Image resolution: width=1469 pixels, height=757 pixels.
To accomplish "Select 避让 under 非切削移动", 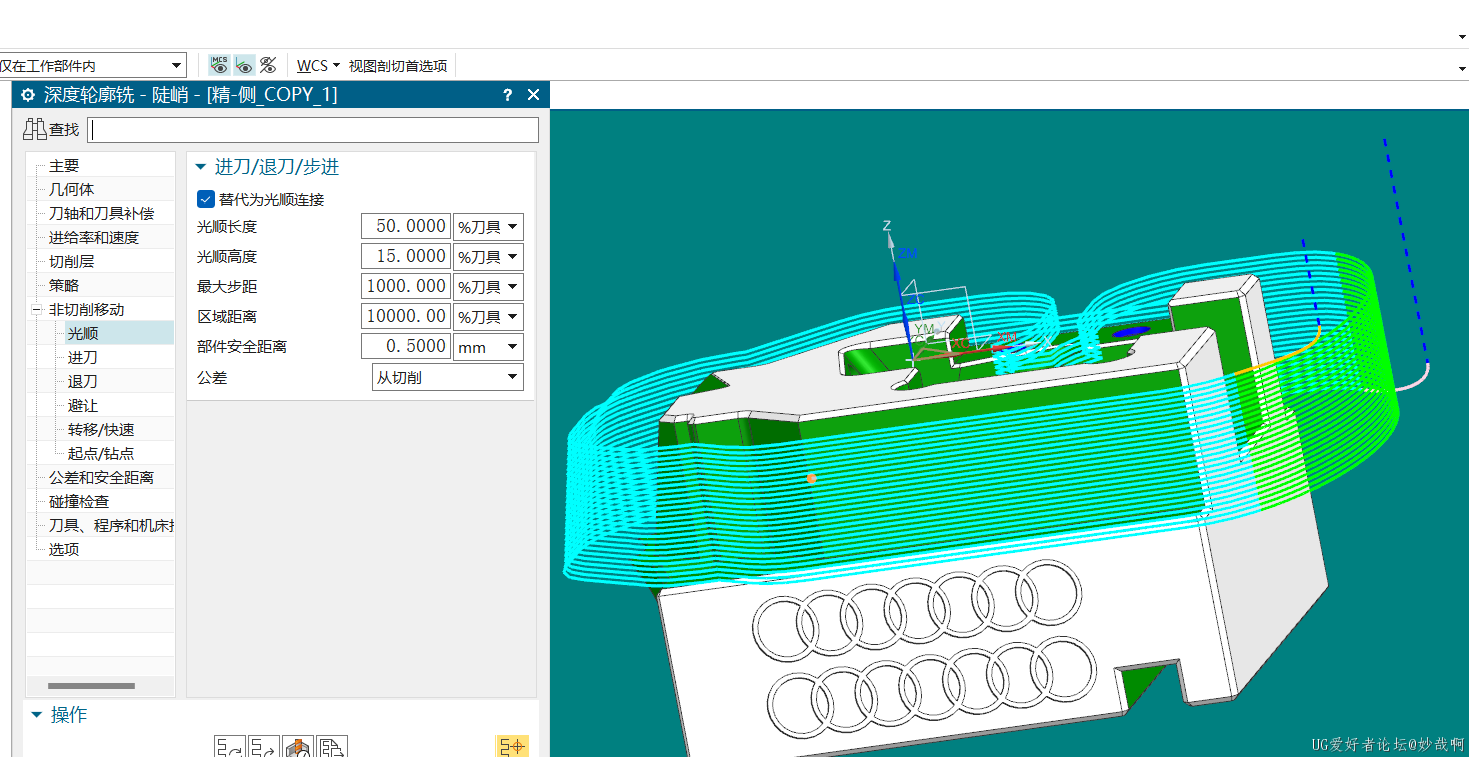I will coord(83,406).
